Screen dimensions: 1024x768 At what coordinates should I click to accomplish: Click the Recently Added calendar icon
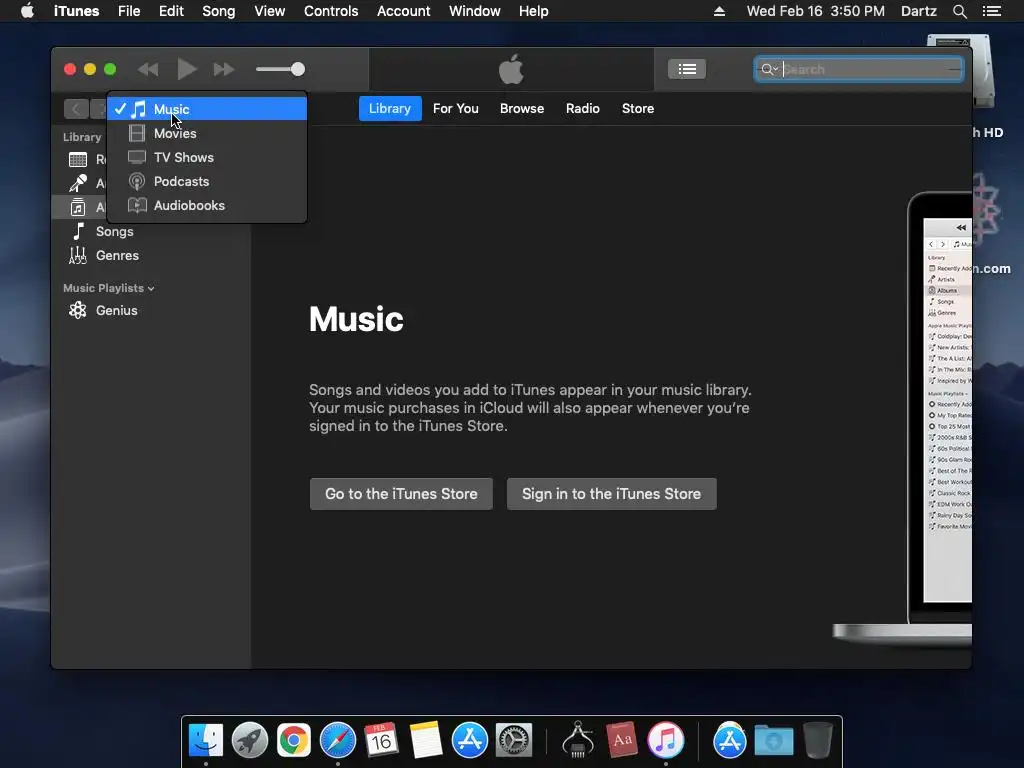(78, 159)
